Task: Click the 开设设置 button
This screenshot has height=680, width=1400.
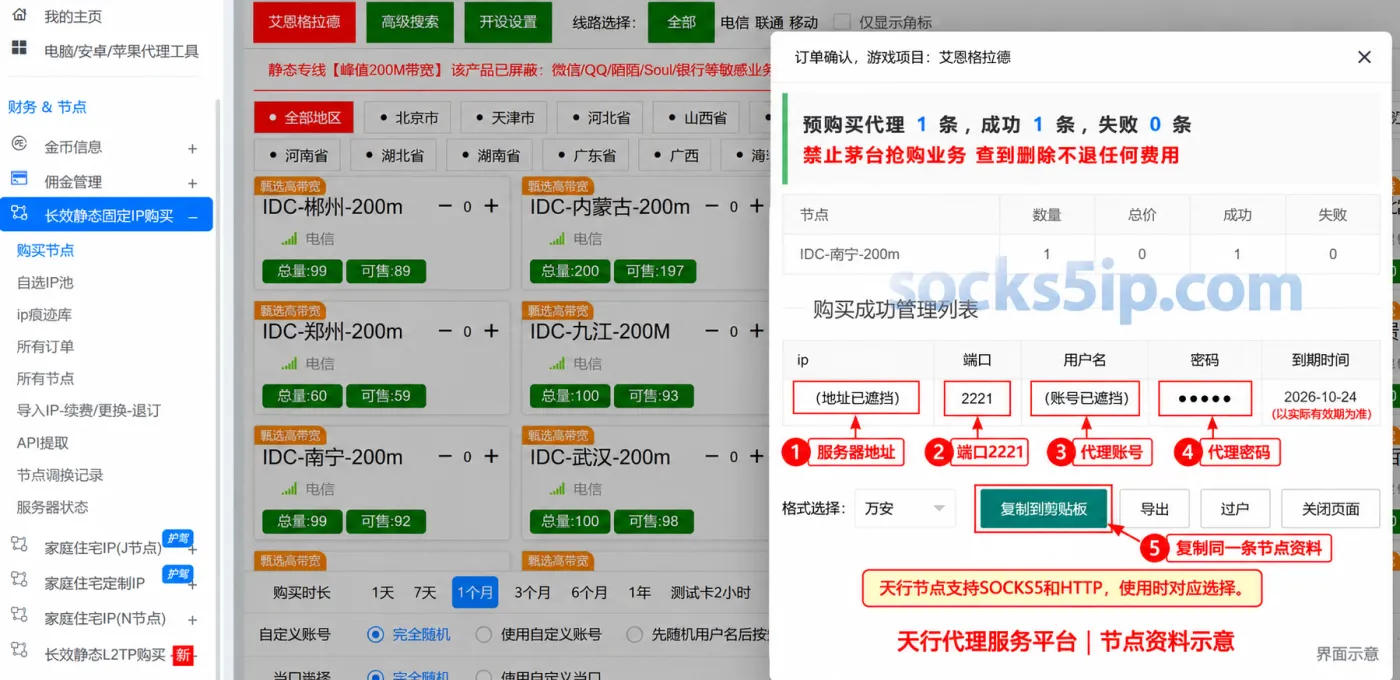Action: (x=508, y=22)
